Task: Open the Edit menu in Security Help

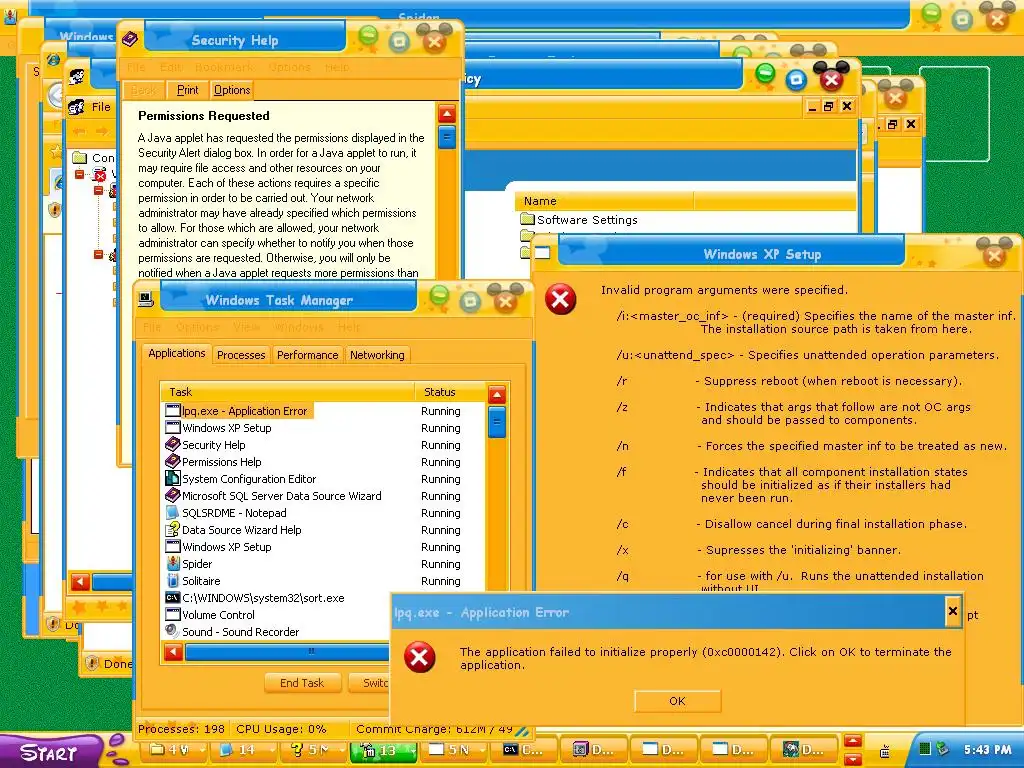Action: click(171, 67)
